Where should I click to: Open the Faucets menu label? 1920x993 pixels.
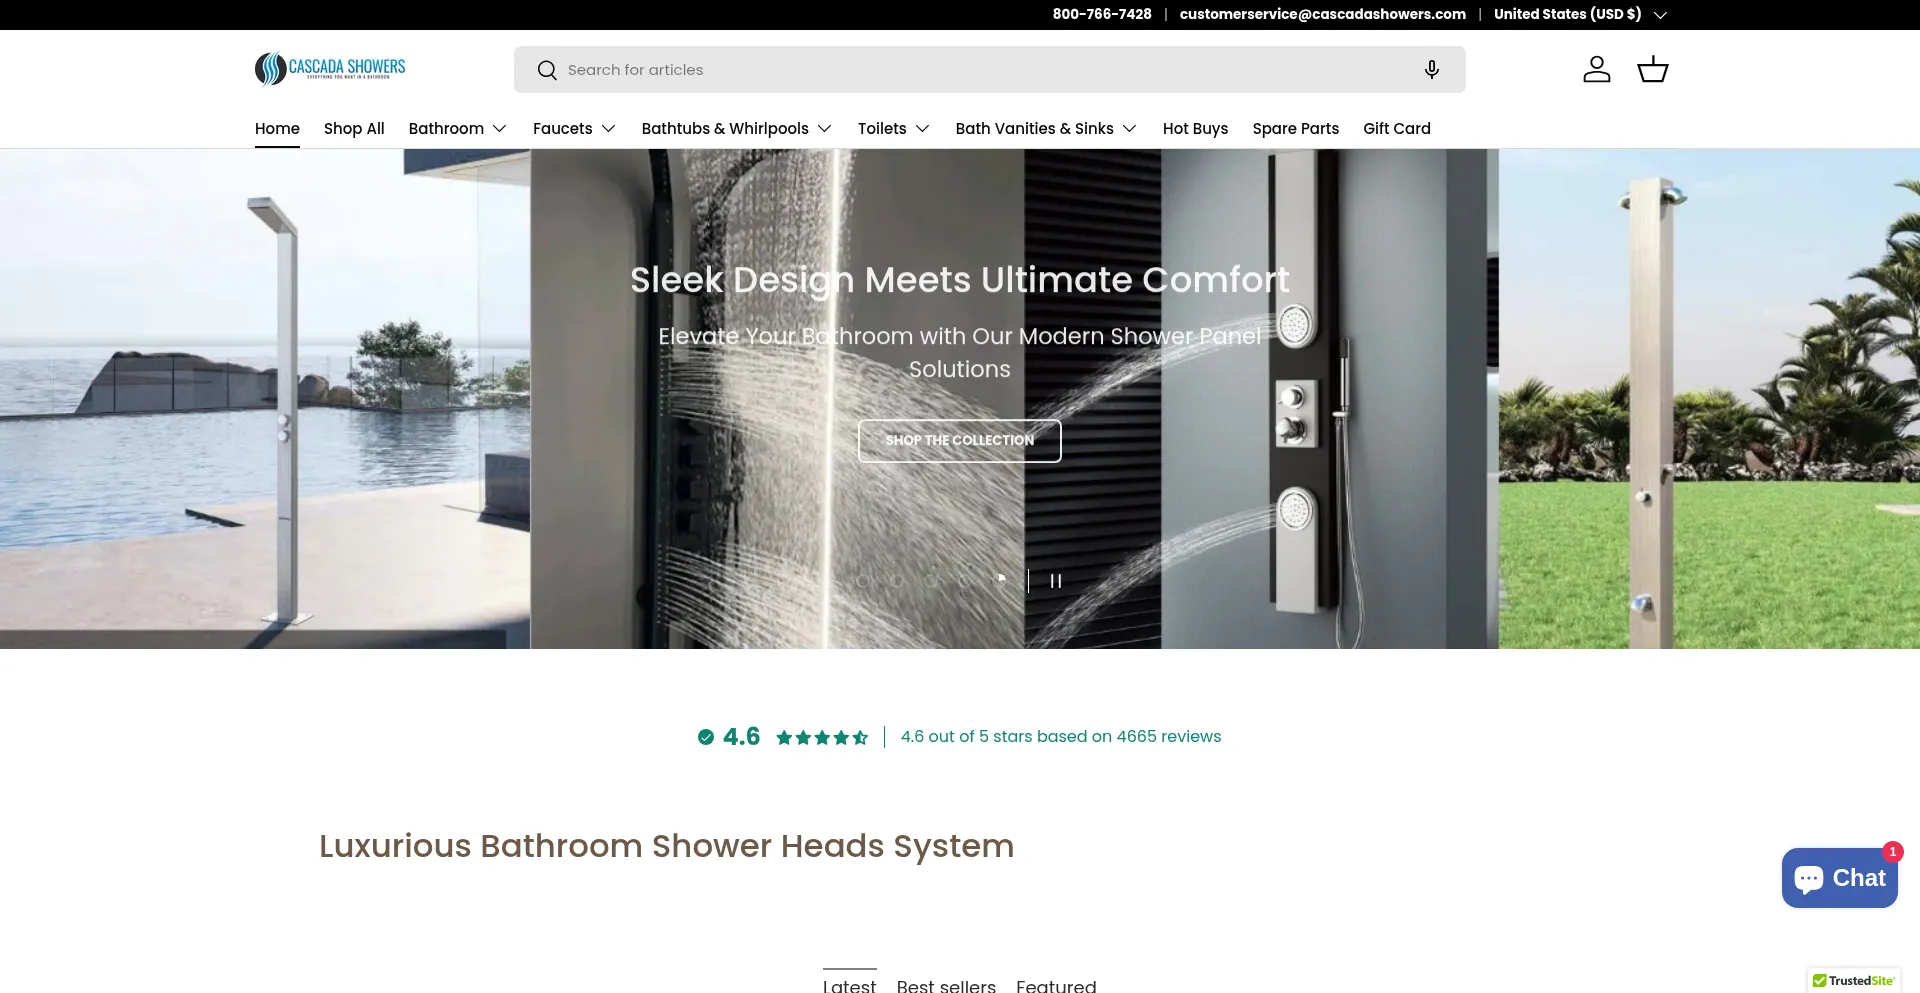pyautogui.click(x=562, y=128)
